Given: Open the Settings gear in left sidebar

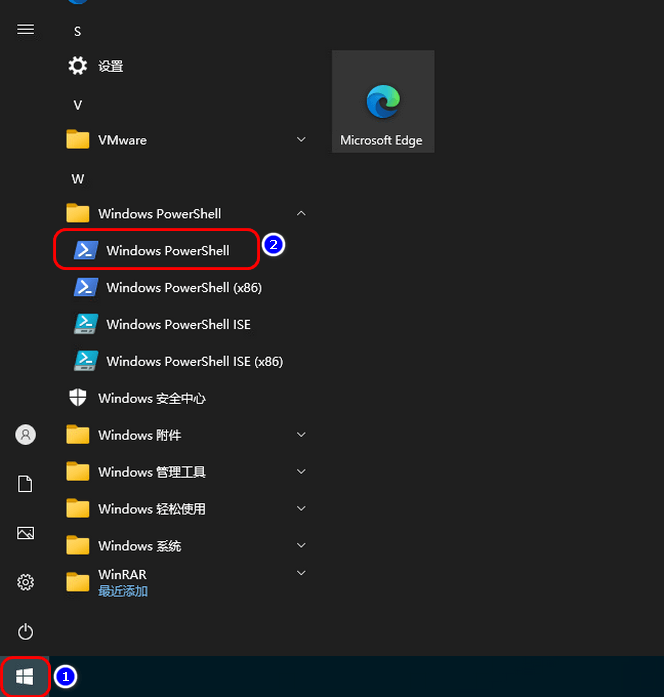Looking at the screenshot, I should [26, 582].
